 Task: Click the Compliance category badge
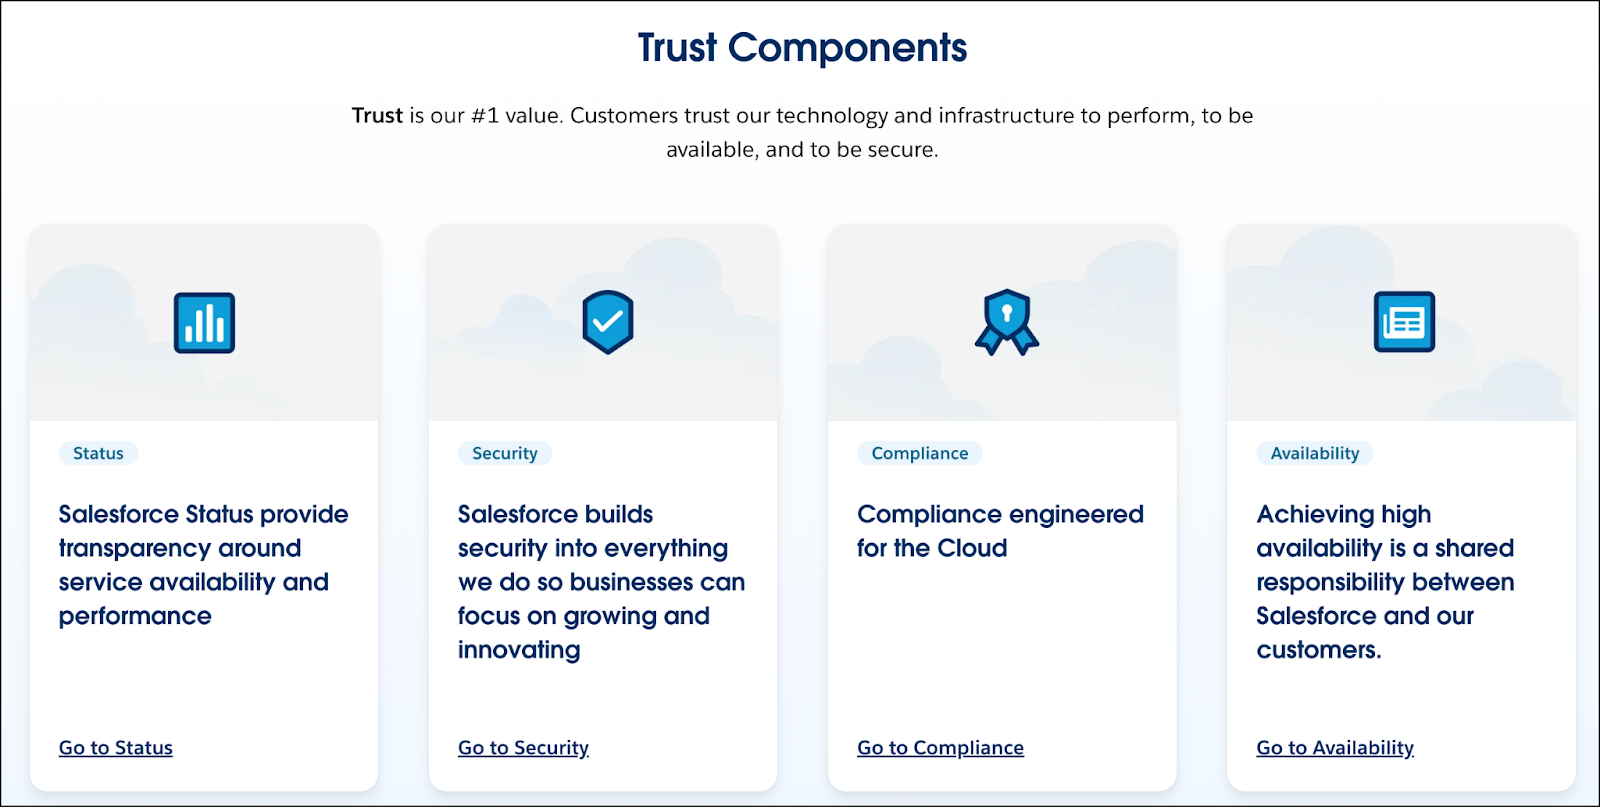tap(919, 452)
